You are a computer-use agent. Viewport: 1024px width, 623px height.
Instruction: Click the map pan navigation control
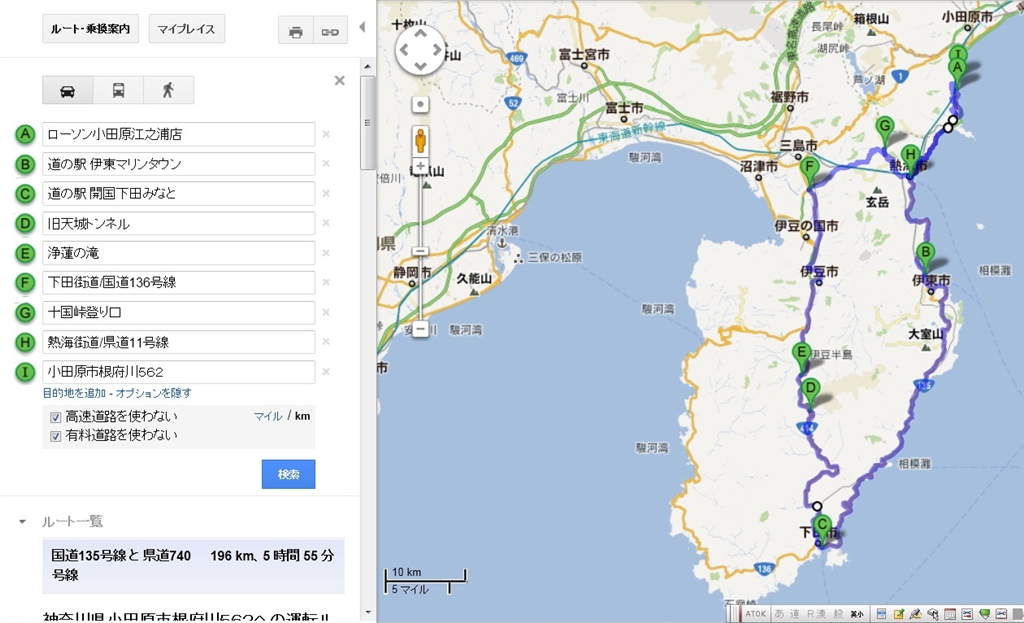(x=421, y=50)
